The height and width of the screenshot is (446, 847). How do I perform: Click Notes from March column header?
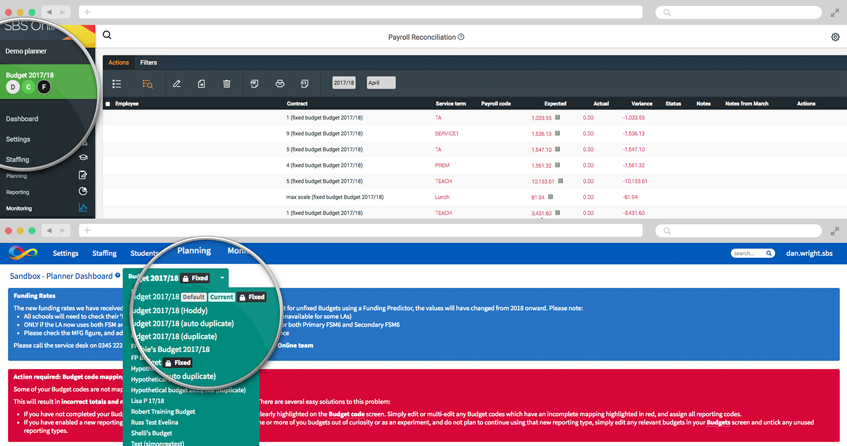pos(747,104)
